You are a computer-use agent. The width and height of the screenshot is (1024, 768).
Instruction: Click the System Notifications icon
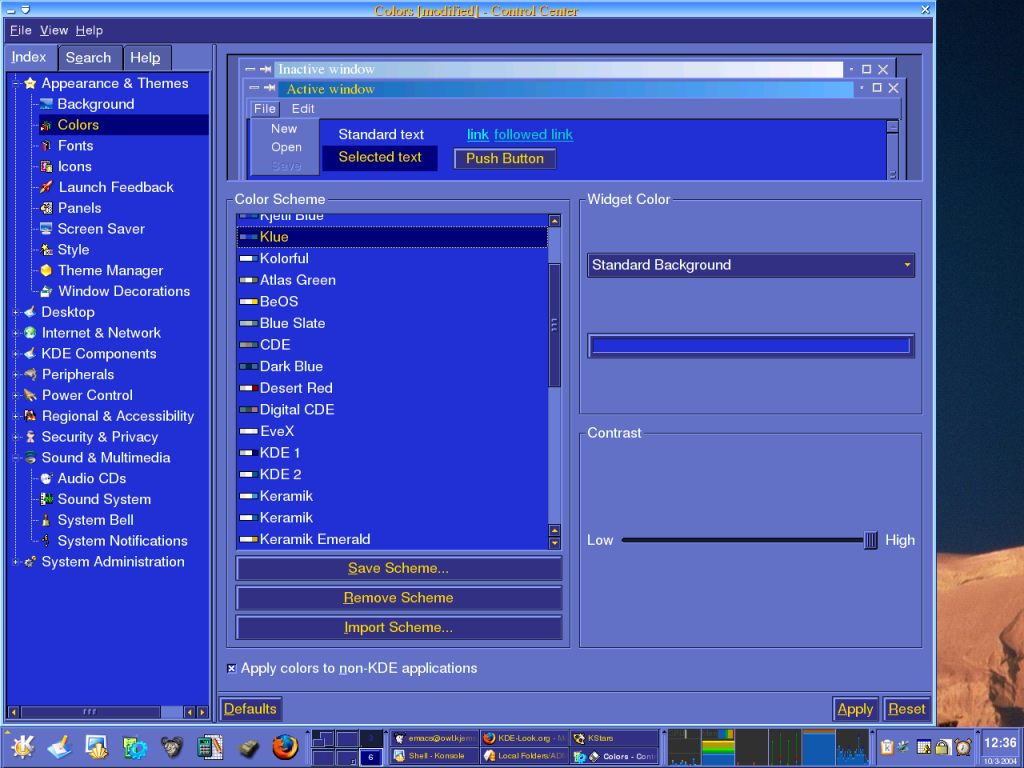46,541
